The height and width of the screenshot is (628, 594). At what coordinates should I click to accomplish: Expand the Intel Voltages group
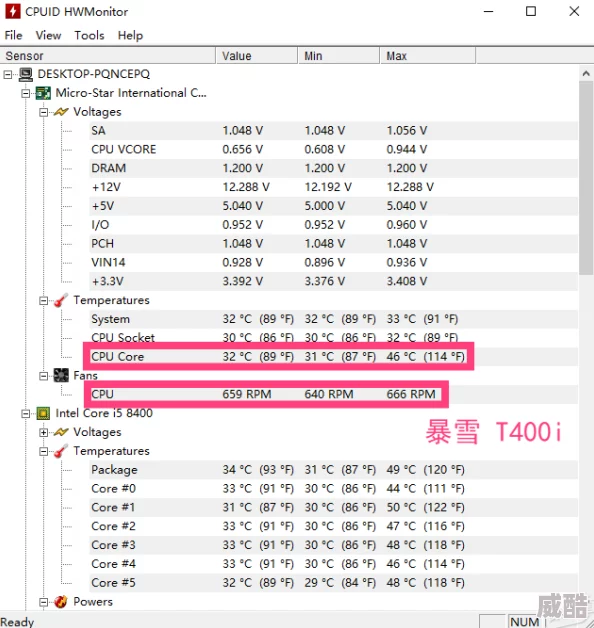point(44,432)
